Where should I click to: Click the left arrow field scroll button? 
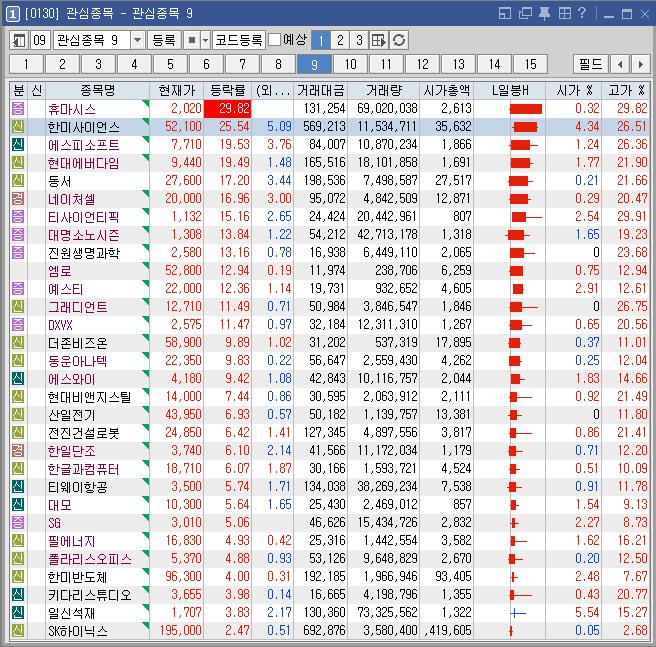point(620,64)
